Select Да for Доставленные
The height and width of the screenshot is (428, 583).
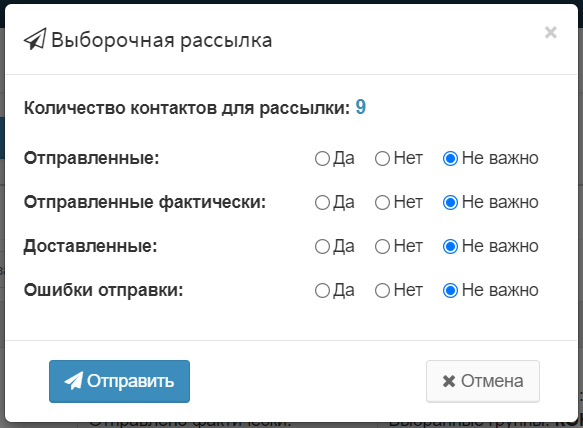[x=322, y=247]
